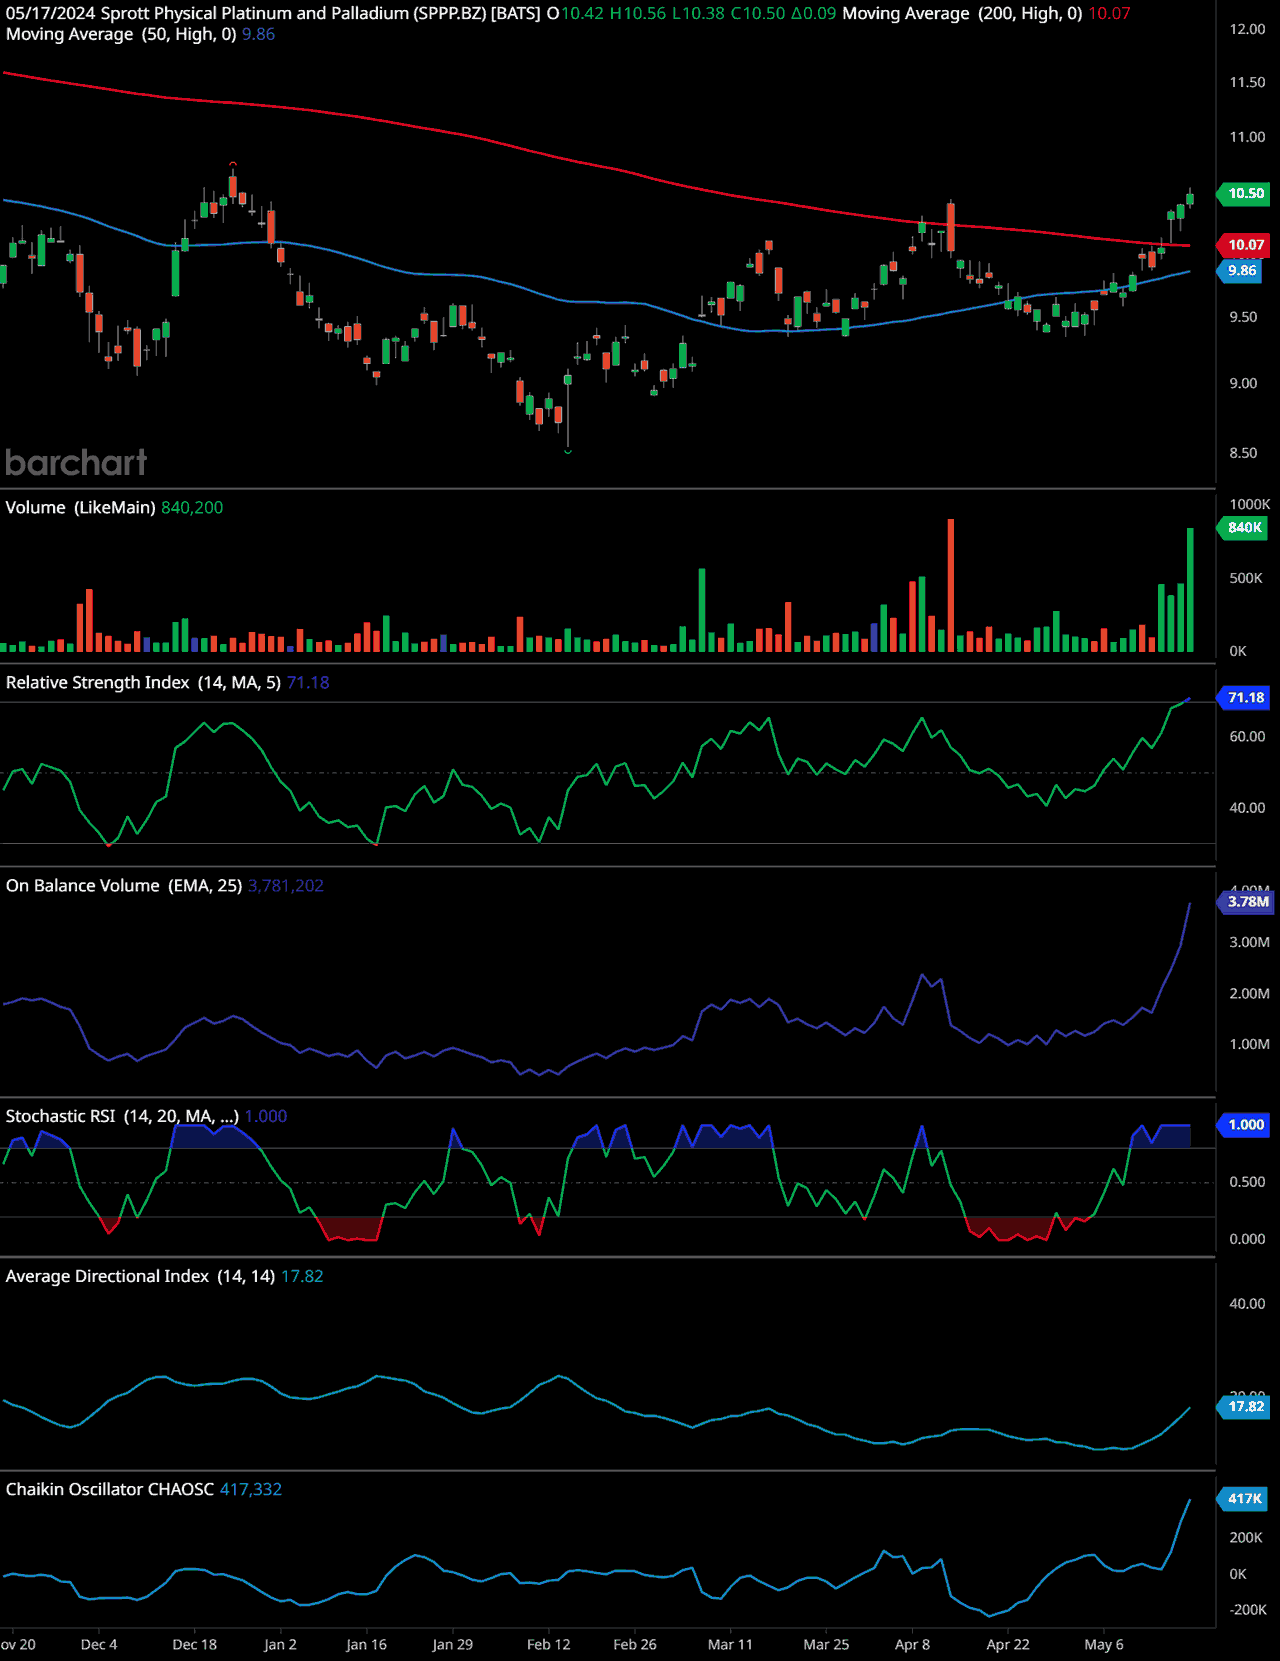This screenshot has width=1280, height=1661.
Task: Click the 11.00 price axis label
Action: click(x=1247, y=137)
